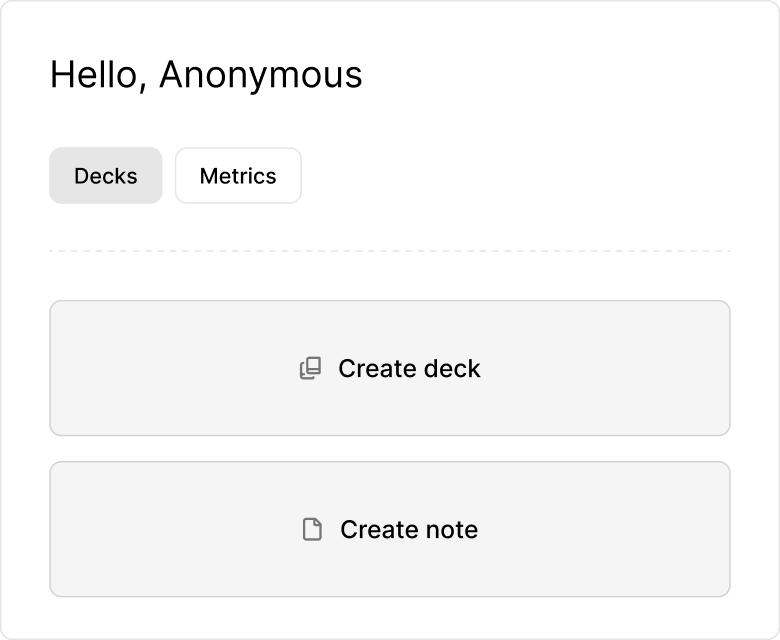Viewport: 780px width, 640px height.
Task: Select the document icon beside Create note
Action: coord(312,529)
